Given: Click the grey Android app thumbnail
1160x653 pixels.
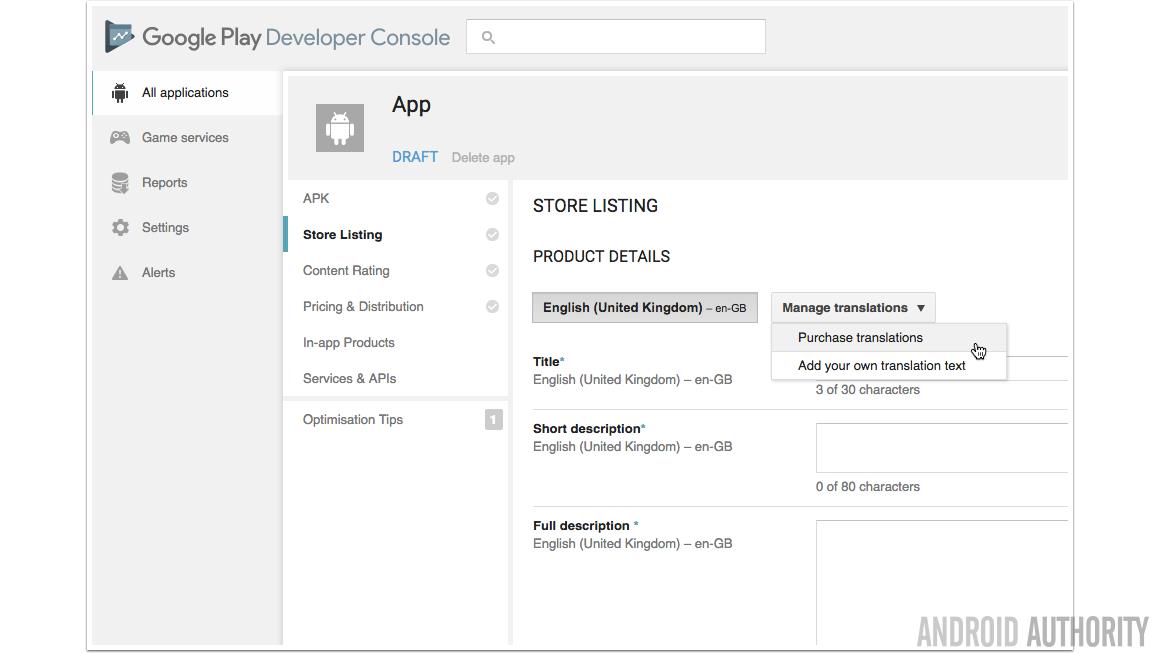Looking at the screenshot, I should point(340,128).
